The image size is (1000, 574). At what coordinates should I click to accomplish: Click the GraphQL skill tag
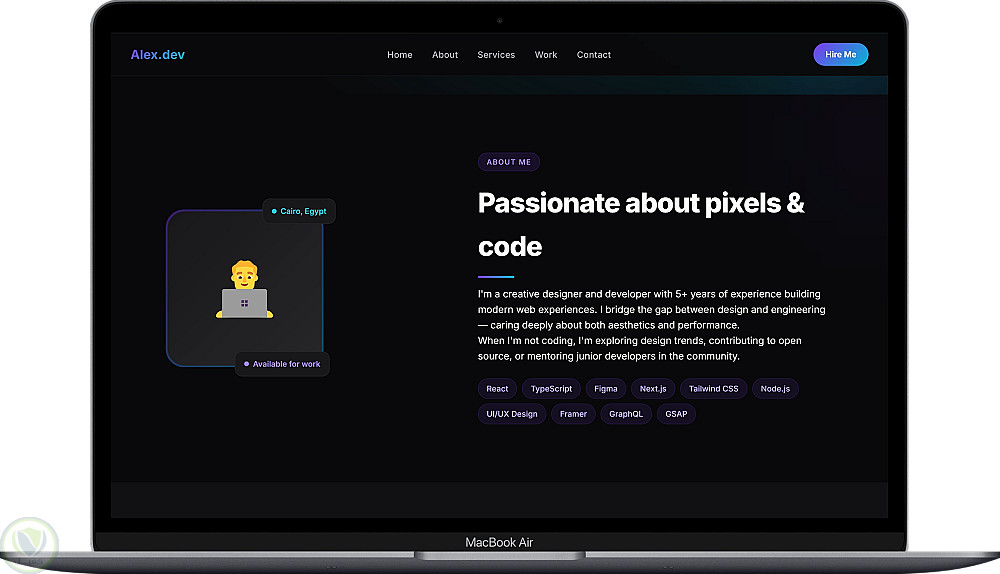(x=626, y=414)
